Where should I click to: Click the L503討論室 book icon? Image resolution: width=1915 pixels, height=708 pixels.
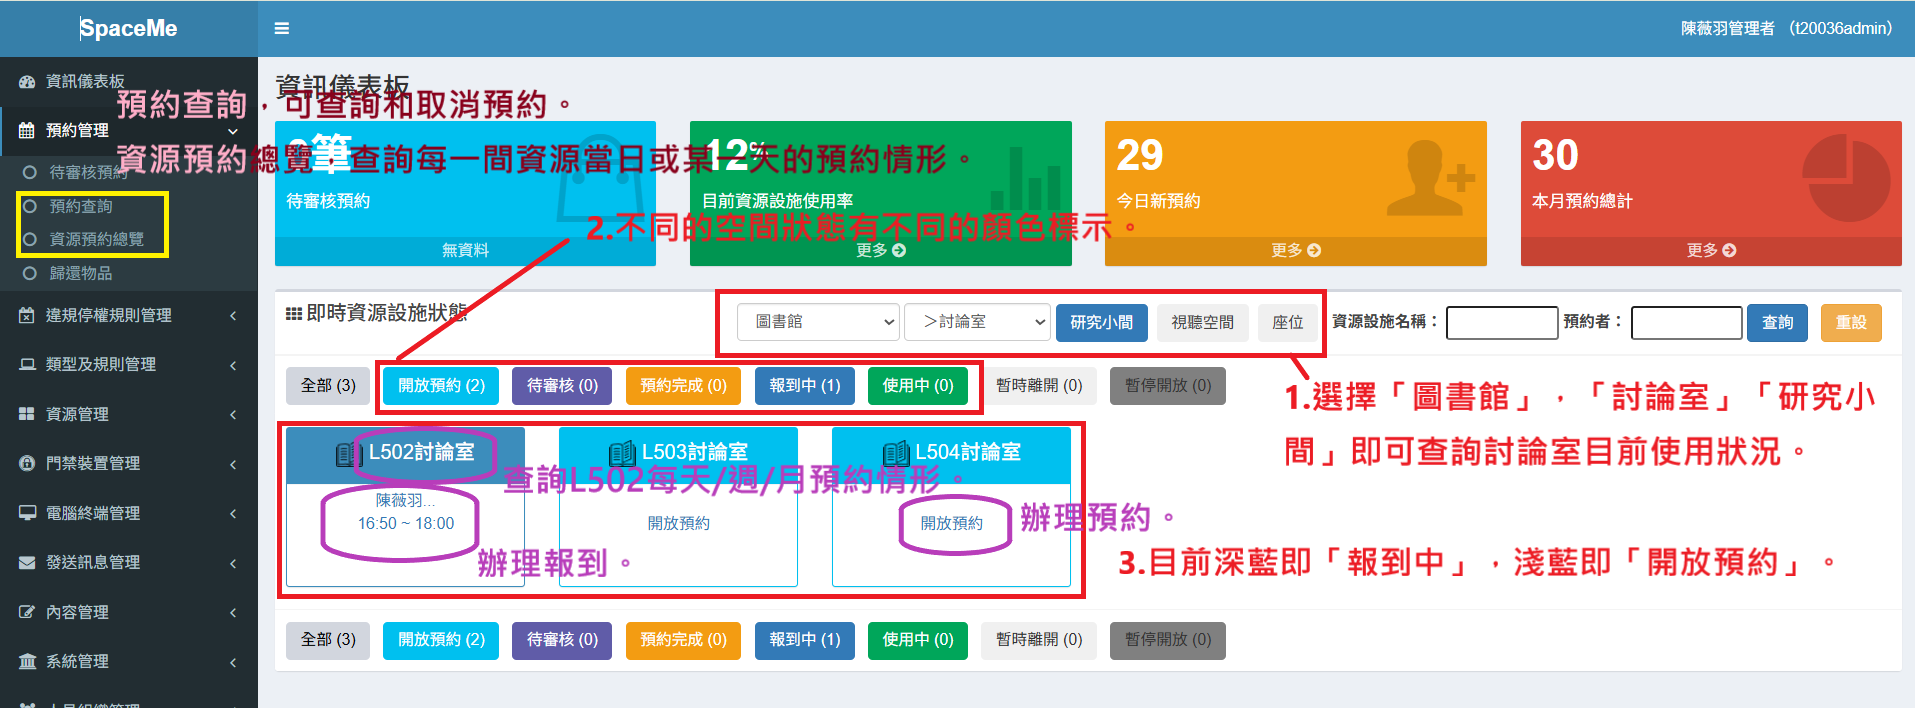621,453
